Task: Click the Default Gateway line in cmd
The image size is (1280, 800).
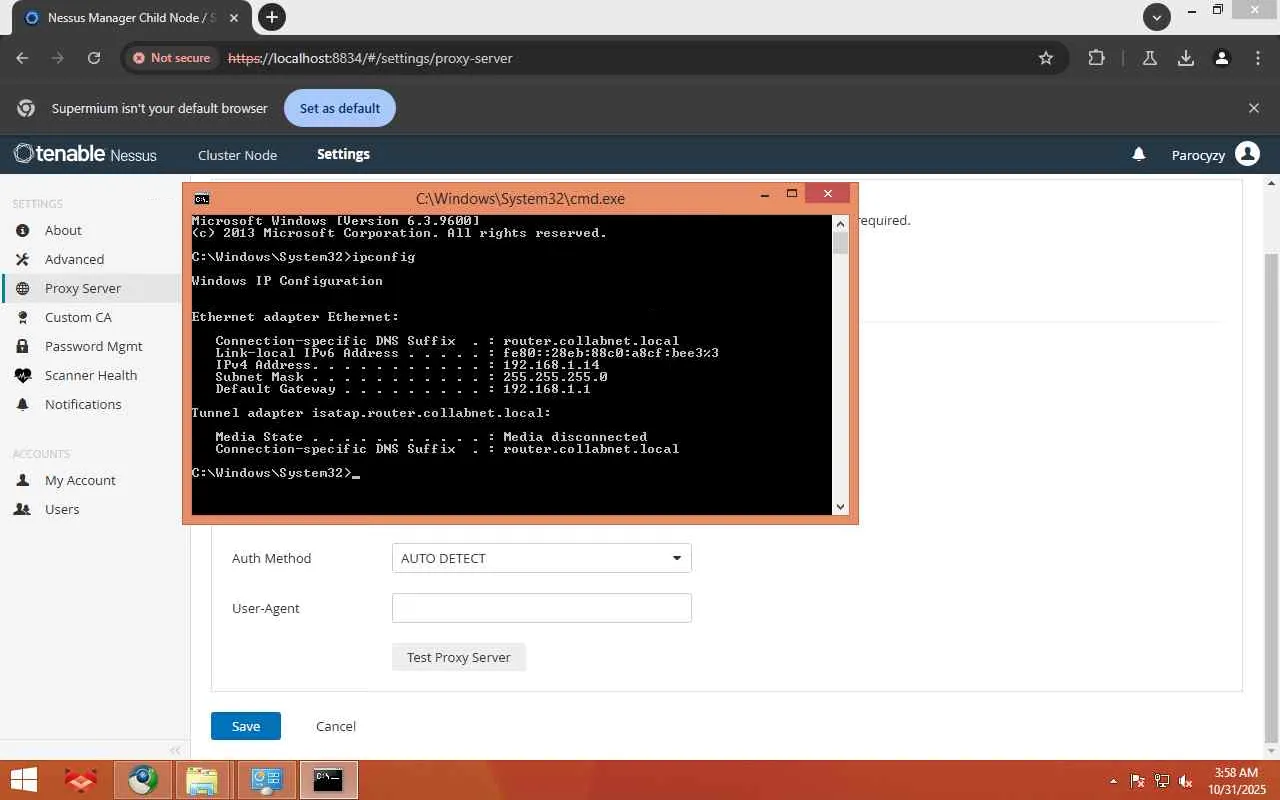Action: point(403,389)
